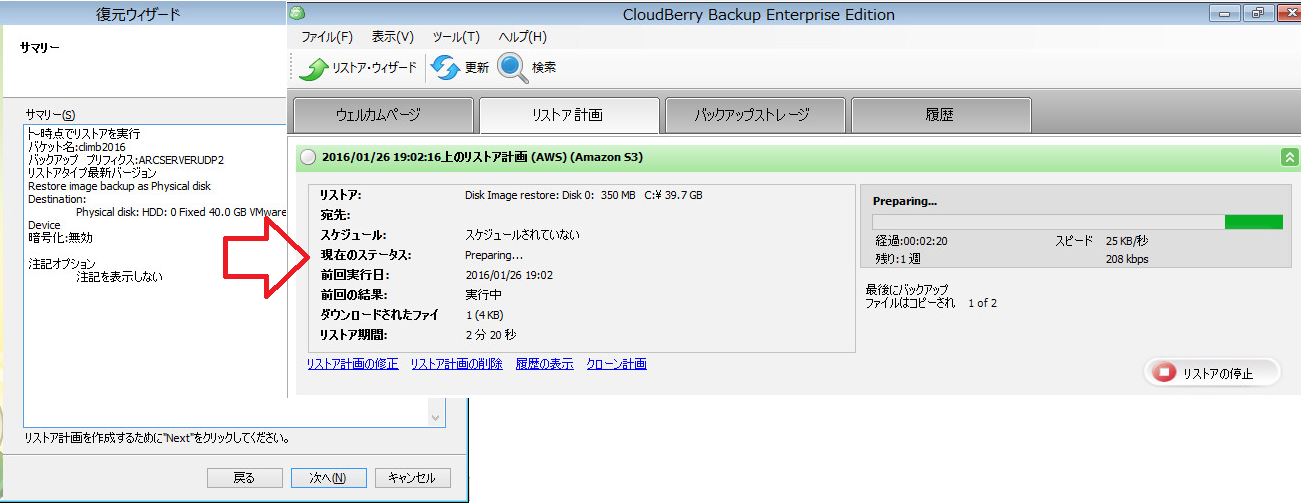Click the クローン計画 link

click(616, 364)
